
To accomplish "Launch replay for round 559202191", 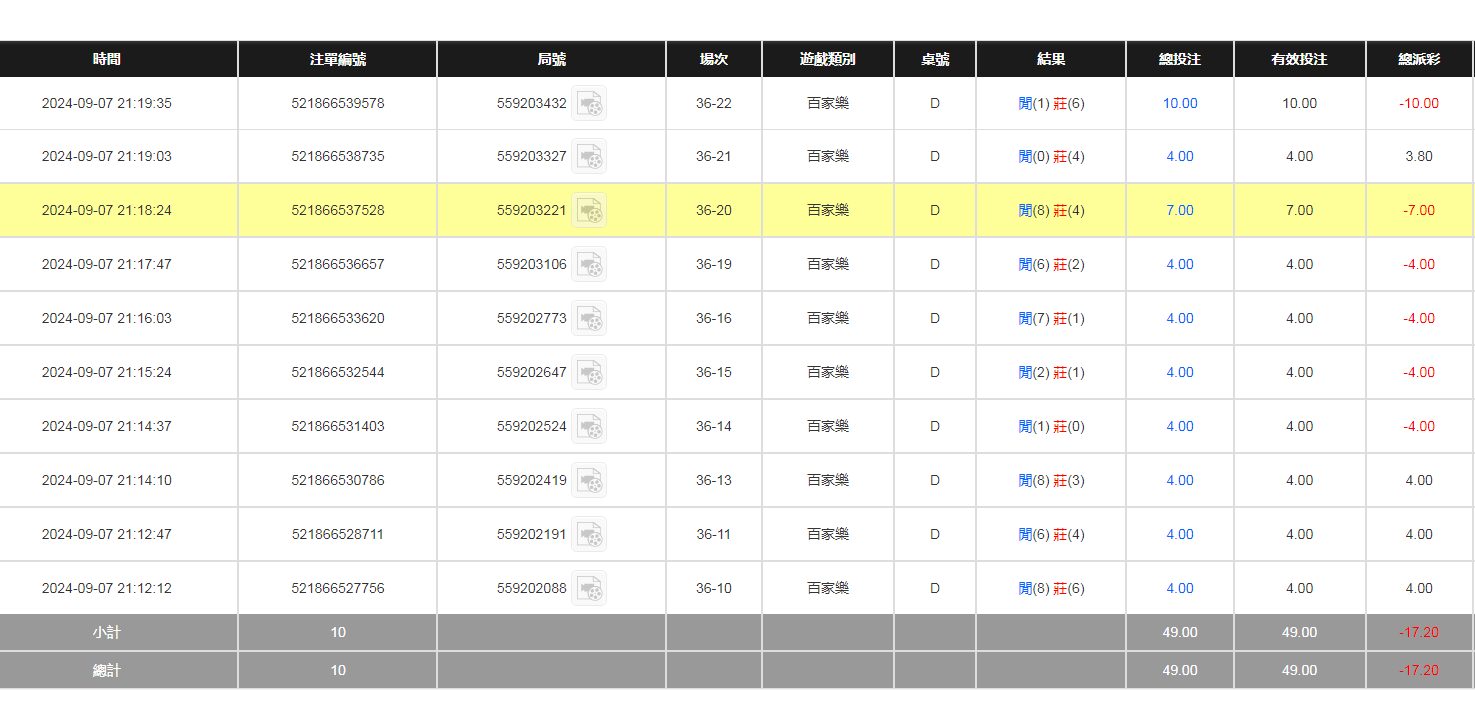I will pyautogui.click(x=589, y=535).
